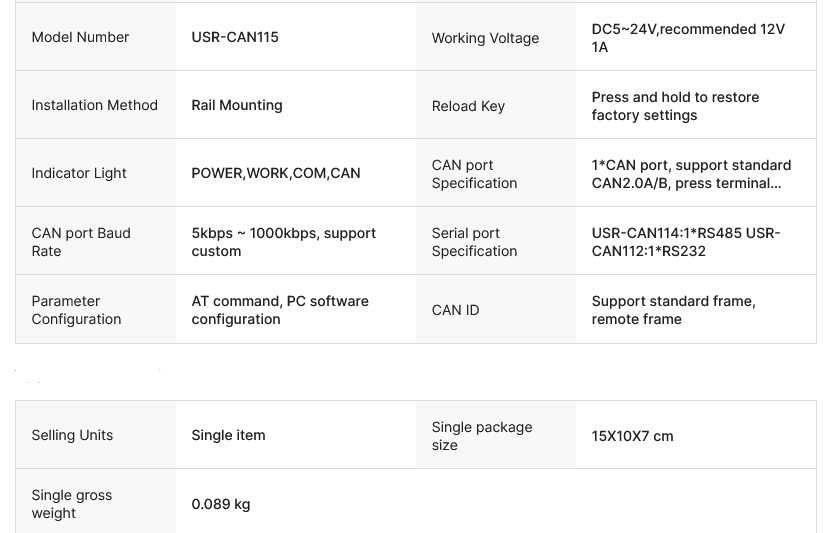Select the Rail Mounting value
Screen dimensions: 826x533
237,105
